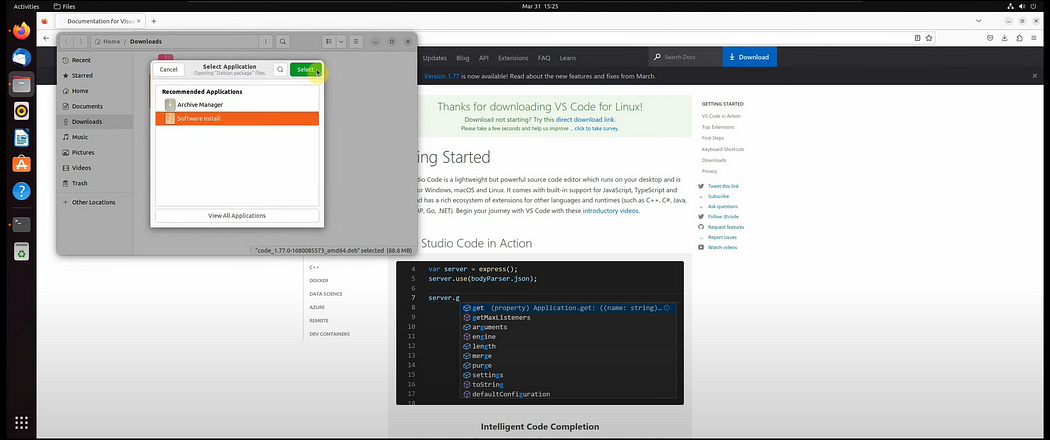Image resolution: width=1050 pixels, height=440 pixels.
Task: Go to Keyboard Shortcuts in page outline
Action: pyautogui.click(x=723, y=149)
